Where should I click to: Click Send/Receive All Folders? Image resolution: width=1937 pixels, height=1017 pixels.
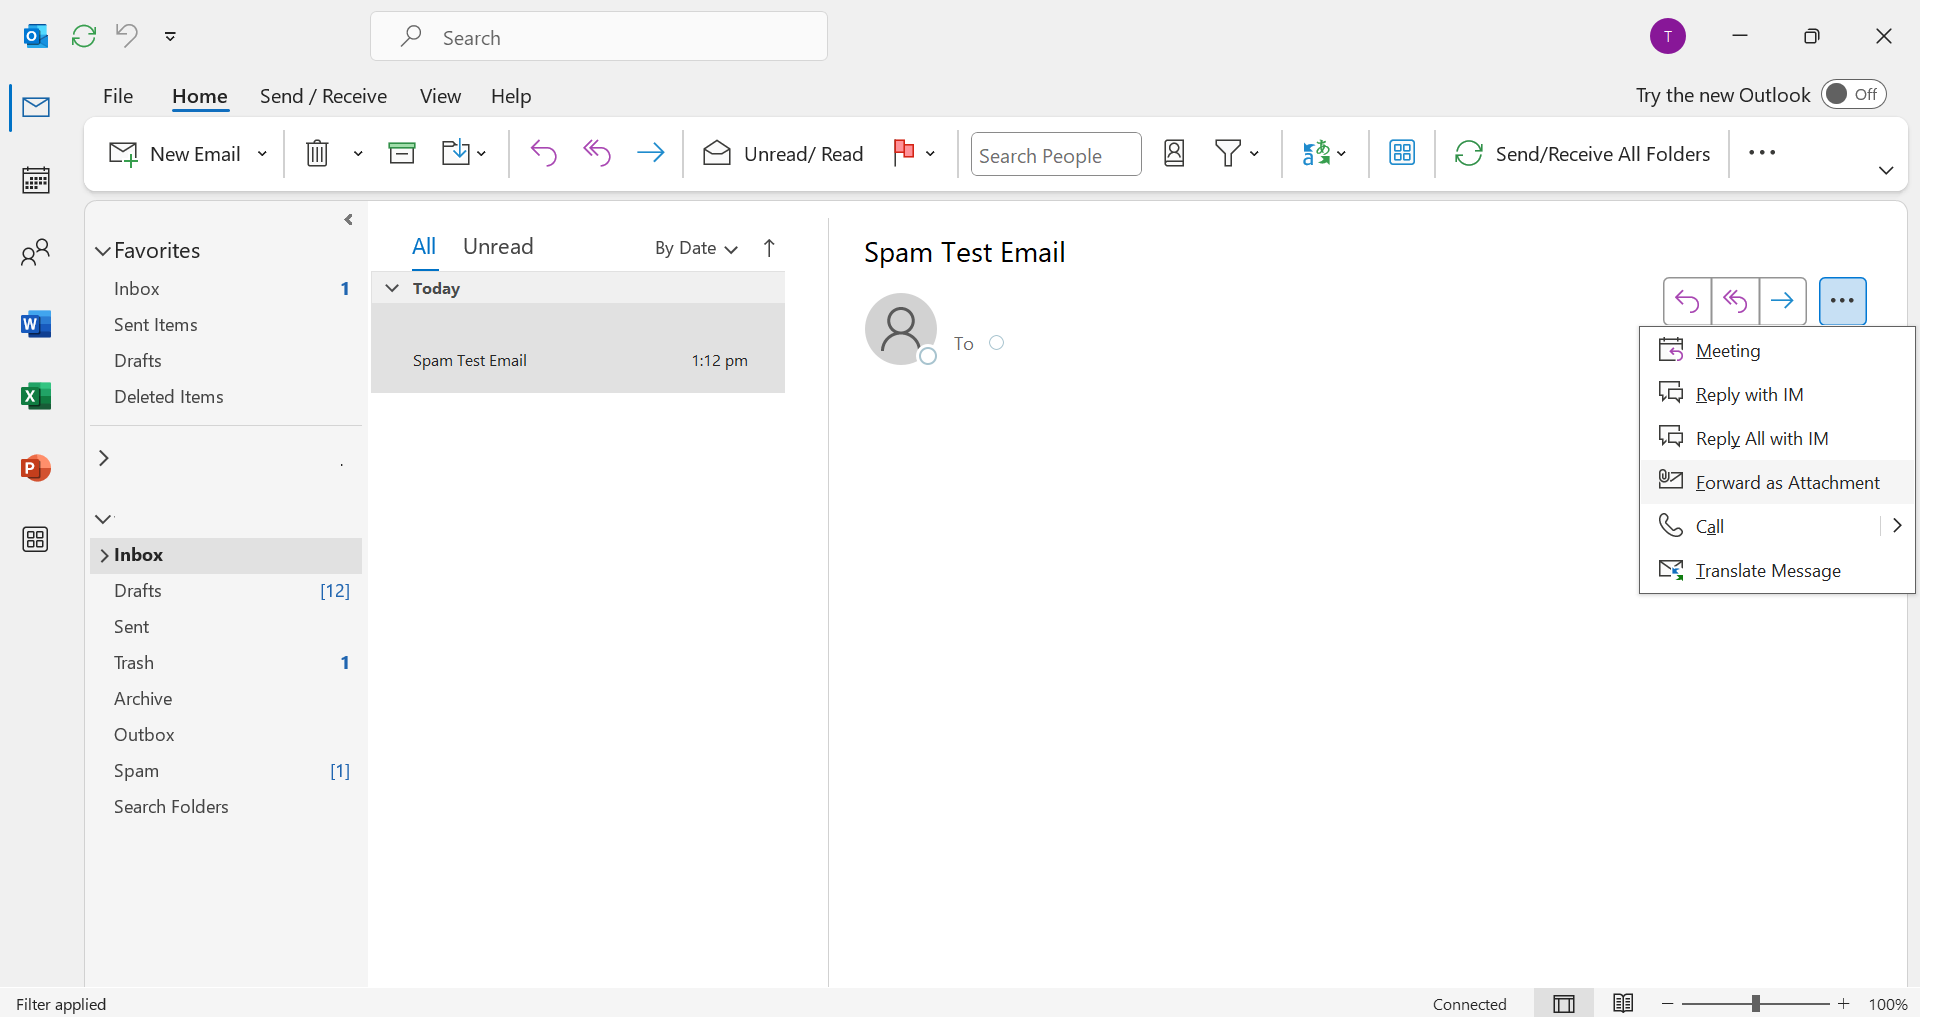pos(1582,154)
